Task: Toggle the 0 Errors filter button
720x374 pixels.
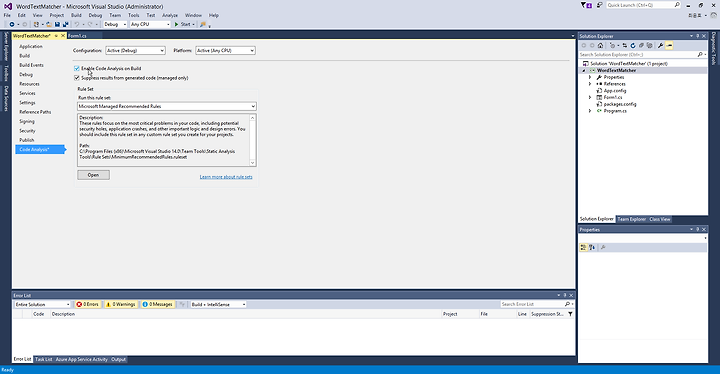Action: click(x=88, y=304)
